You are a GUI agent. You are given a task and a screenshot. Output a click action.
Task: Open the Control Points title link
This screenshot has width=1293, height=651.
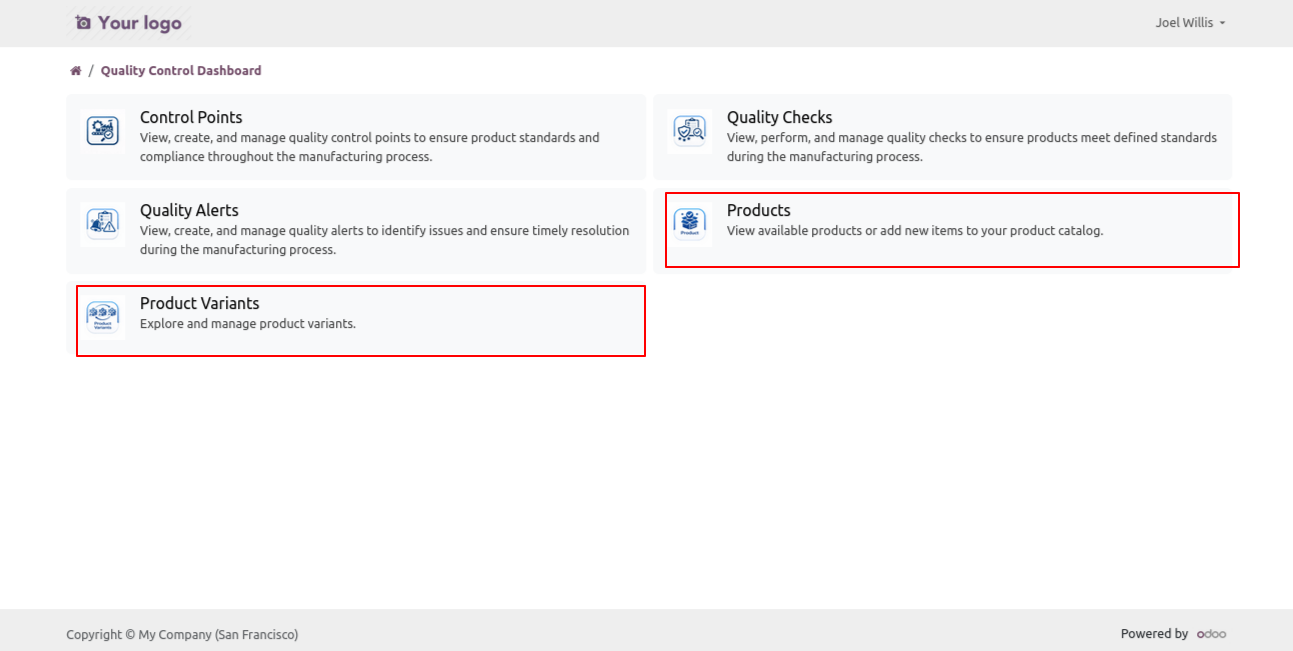pos(191,118)
